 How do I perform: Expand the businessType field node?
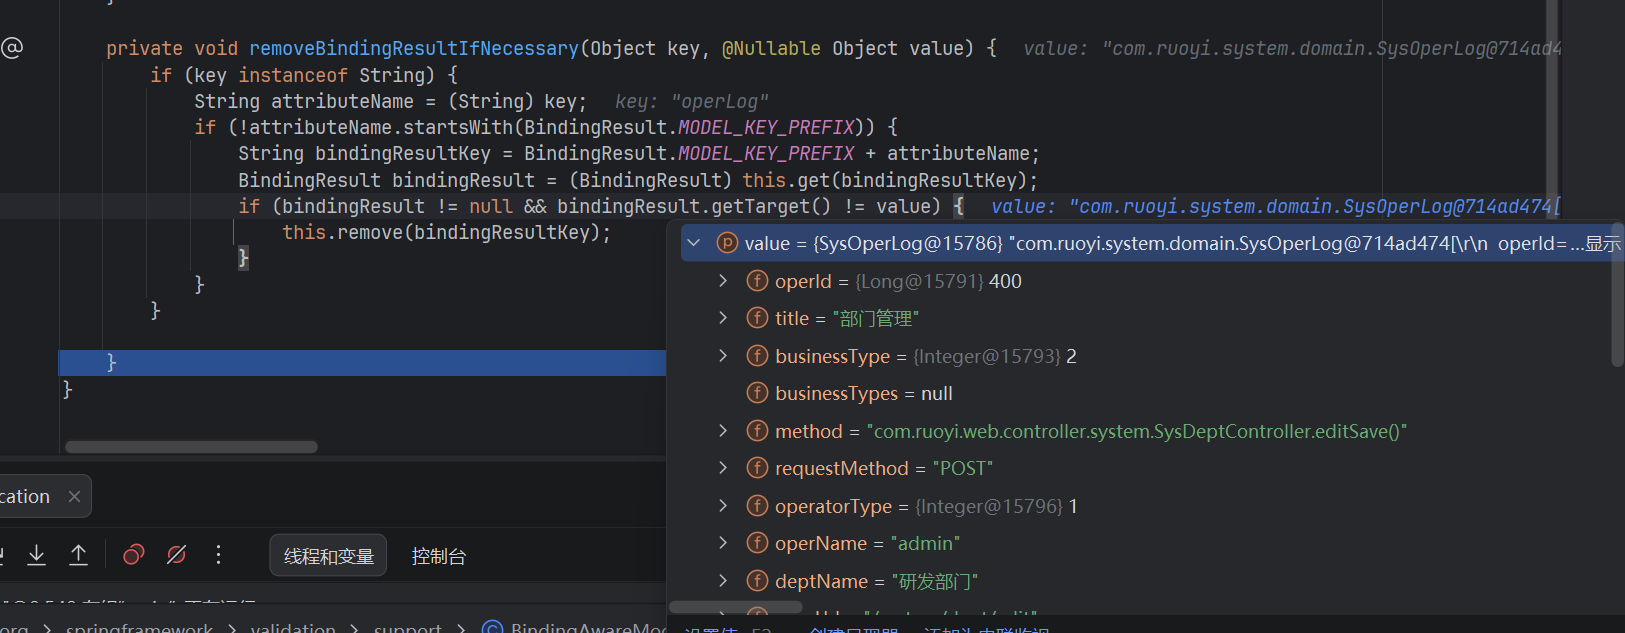point(723,356)
